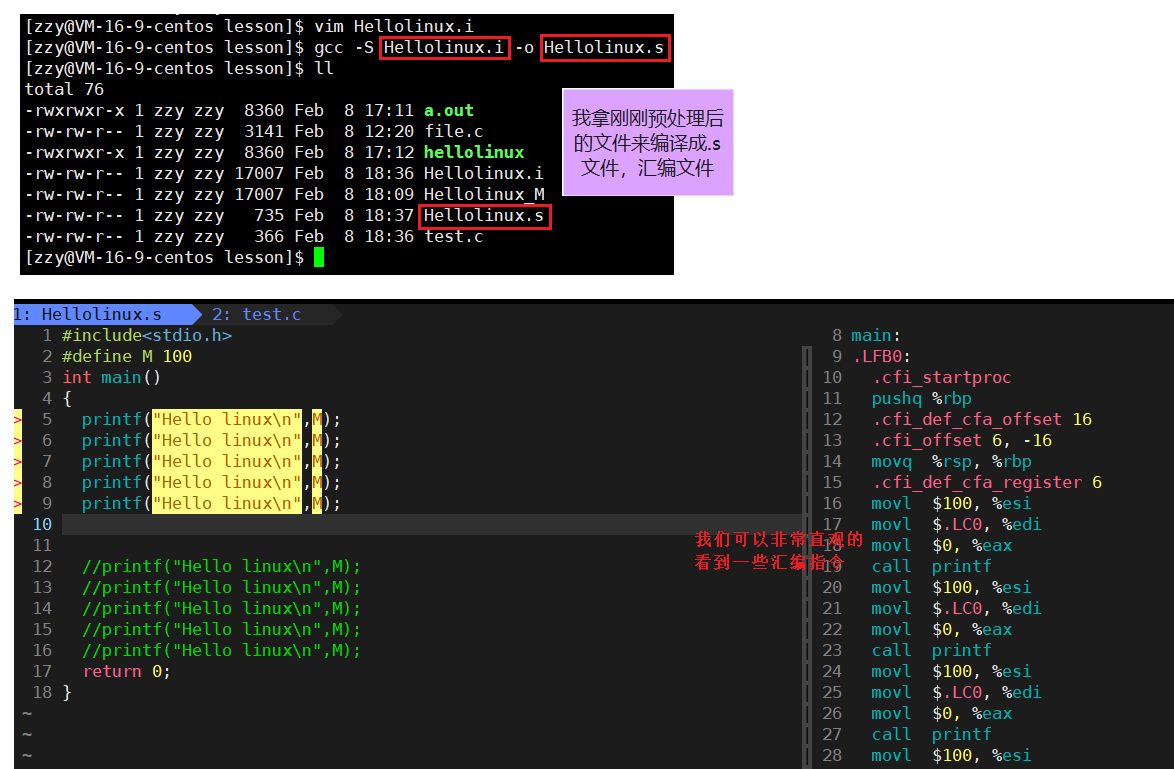
Task: Click "pushq %rbp" instruction
Action: tap(921, 398)
